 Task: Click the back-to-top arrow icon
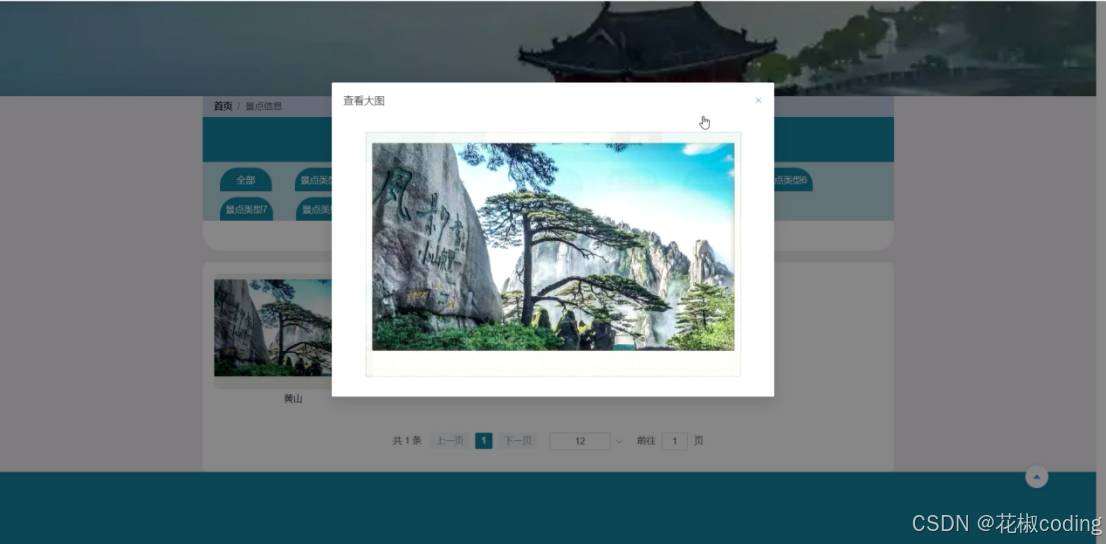(x=1036, y=477)
